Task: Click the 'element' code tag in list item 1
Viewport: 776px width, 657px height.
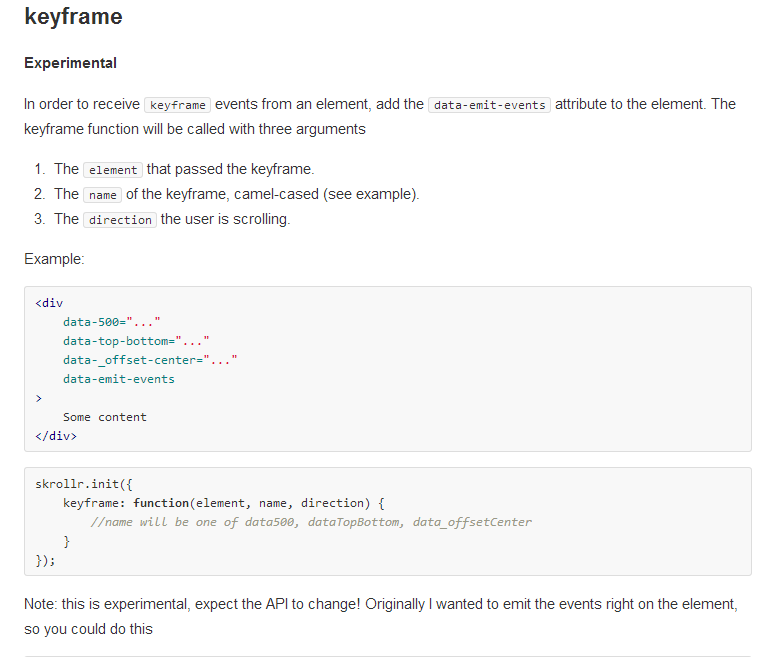Action: tap(113, 170)
